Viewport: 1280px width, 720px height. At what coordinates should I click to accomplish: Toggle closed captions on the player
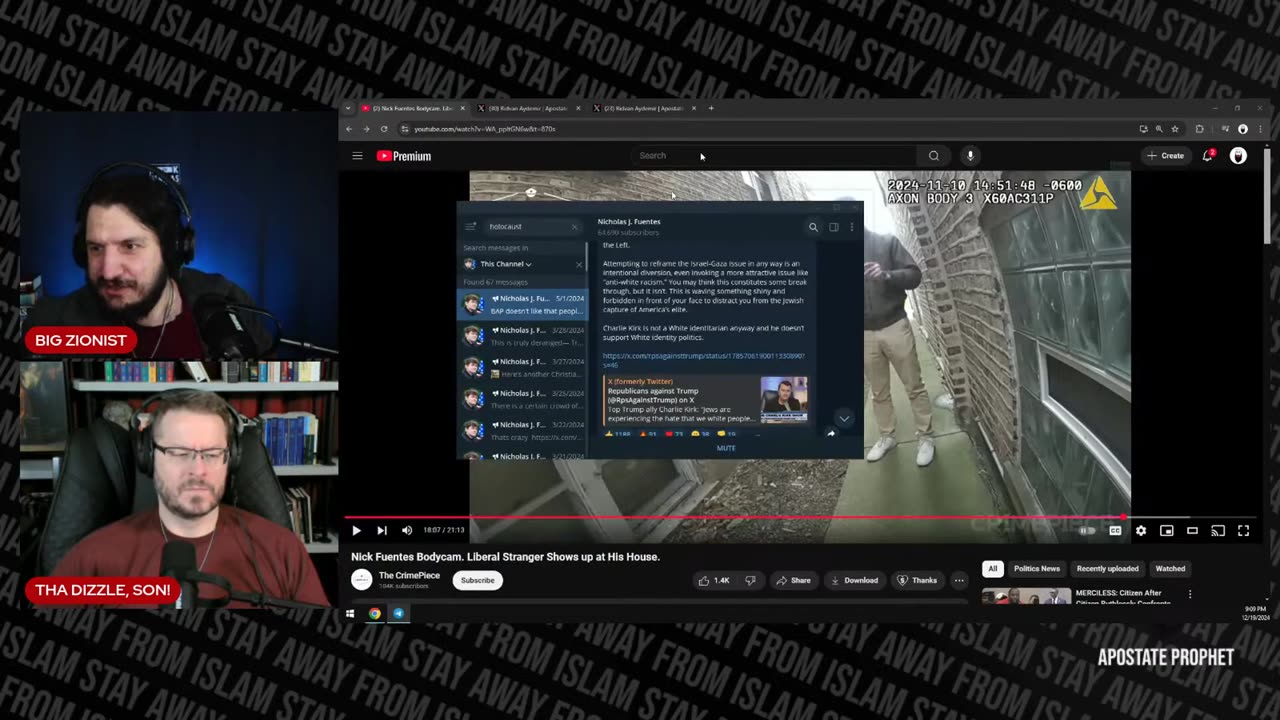1115,531
